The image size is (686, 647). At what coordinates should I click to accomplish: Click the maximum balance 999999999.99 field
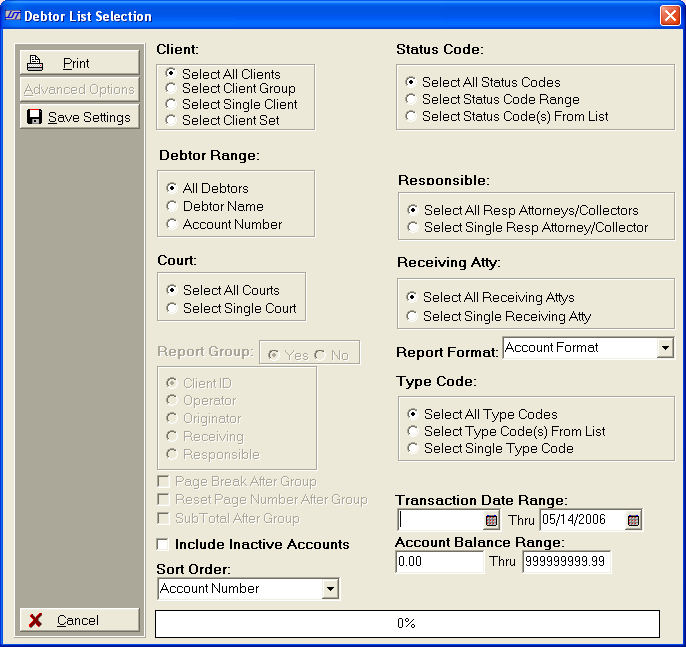click(565, 562)
